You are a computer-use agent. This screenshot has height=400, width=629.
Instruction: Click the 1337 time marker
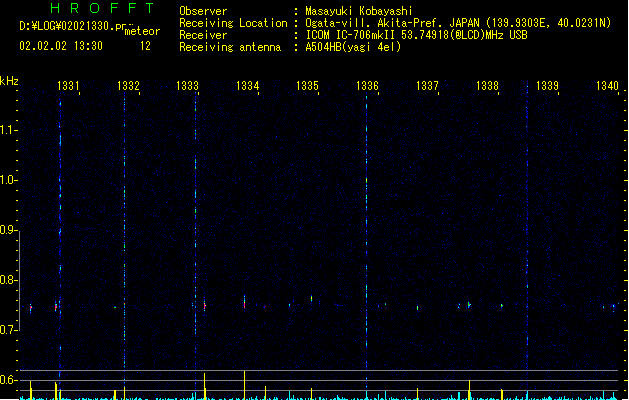coord(427,85)
